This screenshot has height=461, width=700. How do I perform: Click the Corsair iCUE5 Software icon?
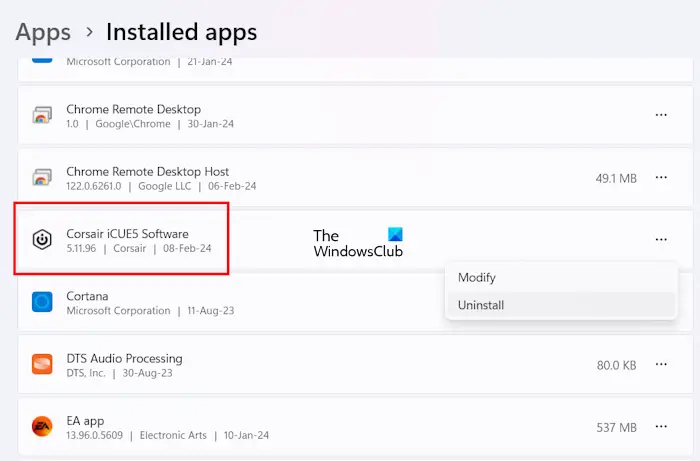click(42, 240)
